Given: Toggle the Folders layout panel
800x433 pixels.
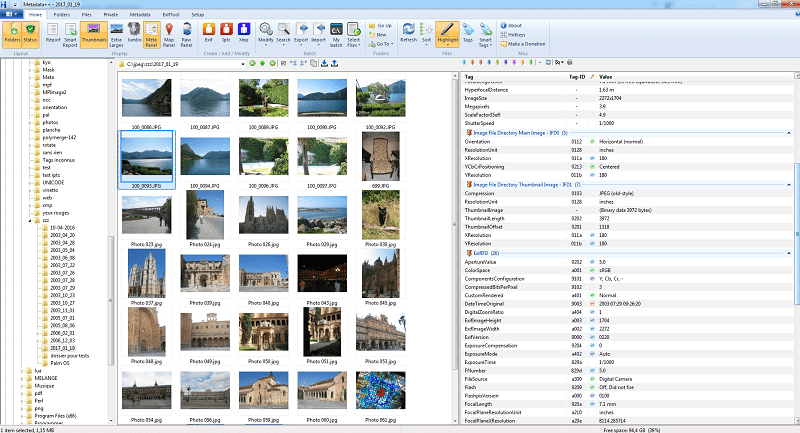Looking at the screenshot, I should [14, 35].
